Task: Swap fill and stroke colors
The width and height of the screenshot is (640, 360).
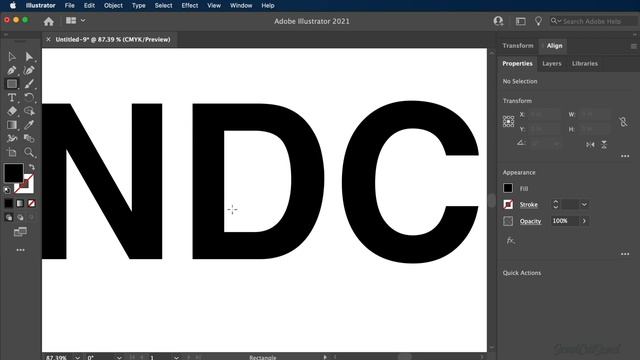Action: pyautogui.click(x=31, y=167)
